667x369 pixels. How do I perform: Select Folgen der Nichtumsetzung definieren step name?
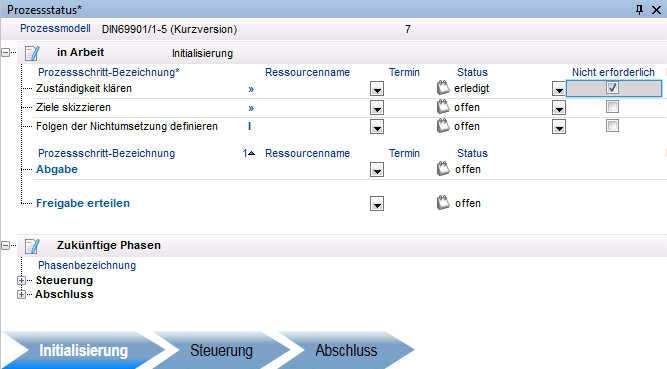127,126
